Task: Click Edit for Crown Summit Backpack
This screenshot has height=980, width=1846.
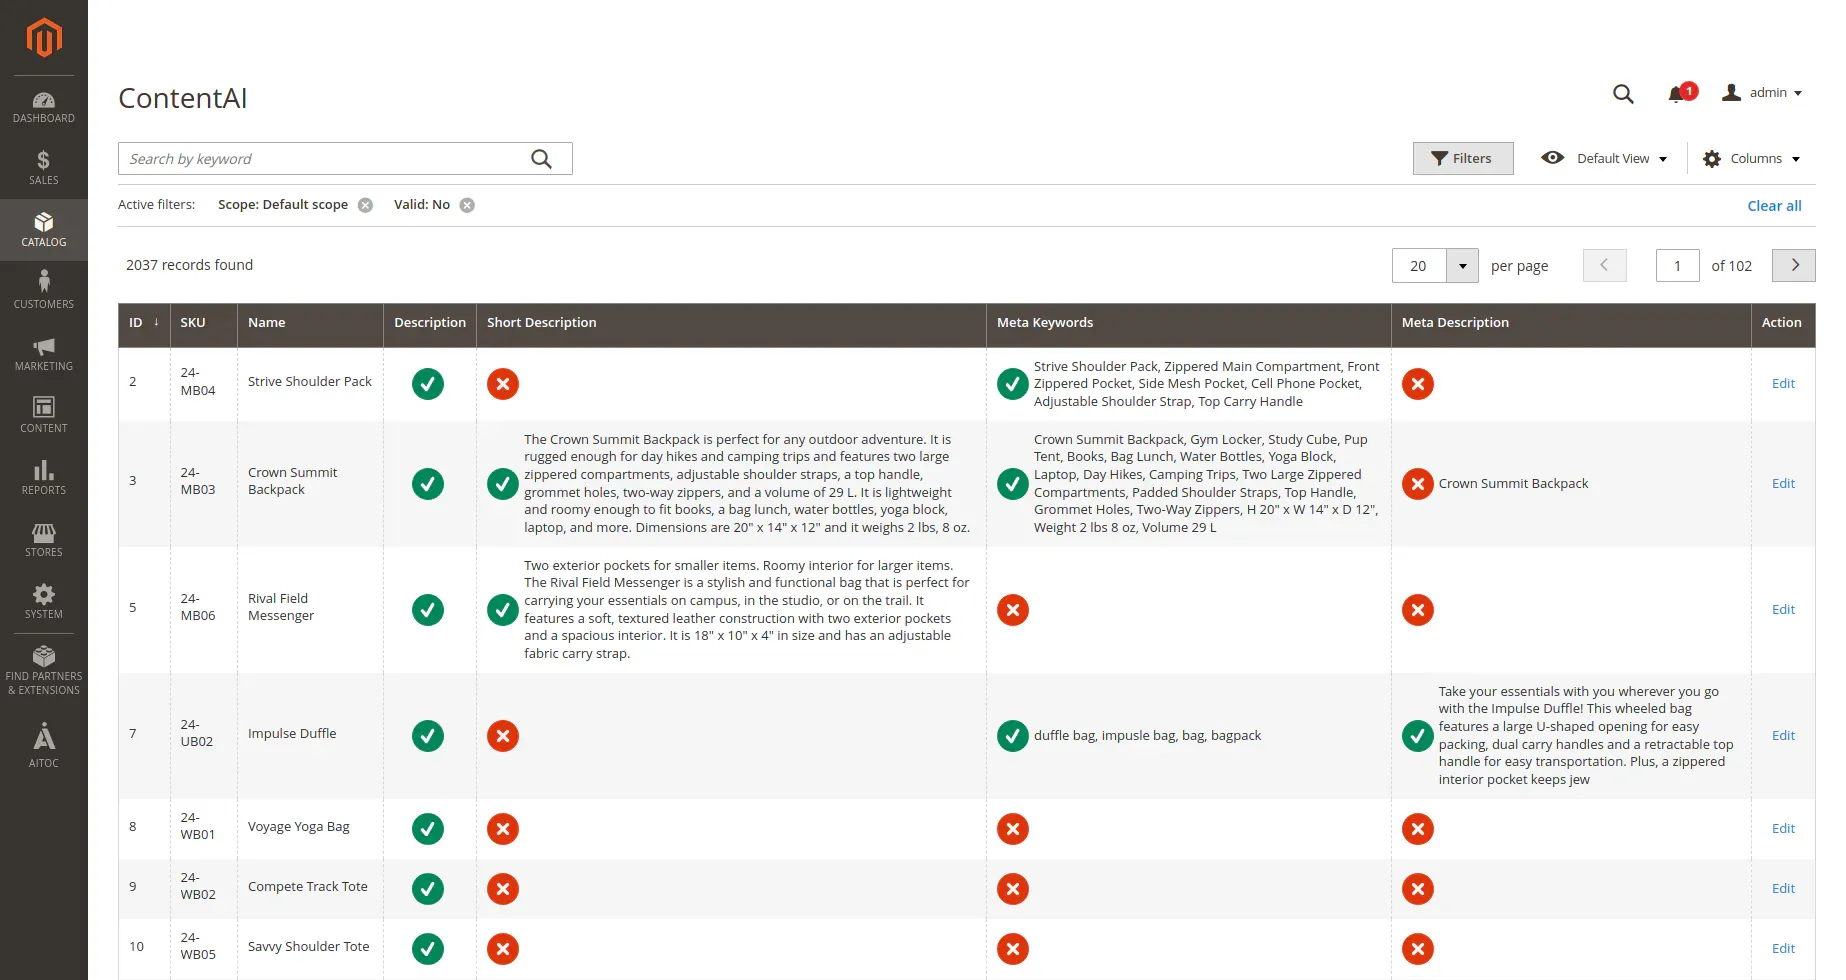Action: pos(1783,484)
